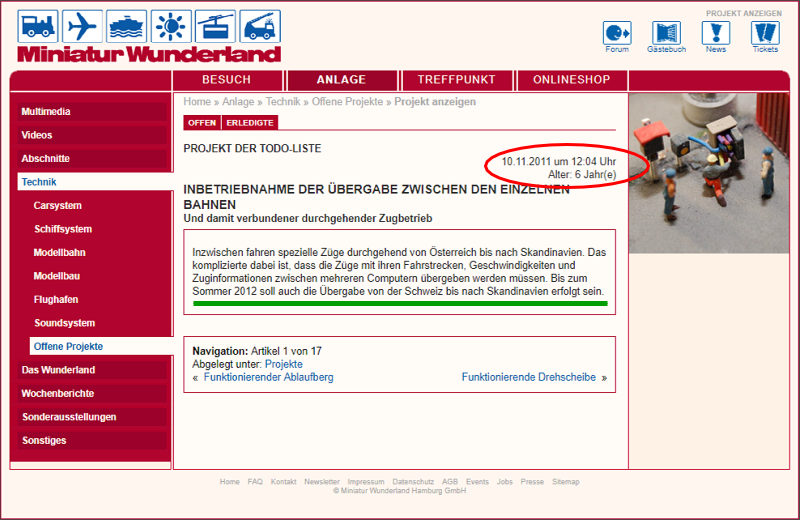Go to next article Funktionierende Drehscheibe
This screenshot has height=520, width=800.
(x=529, y=377)
